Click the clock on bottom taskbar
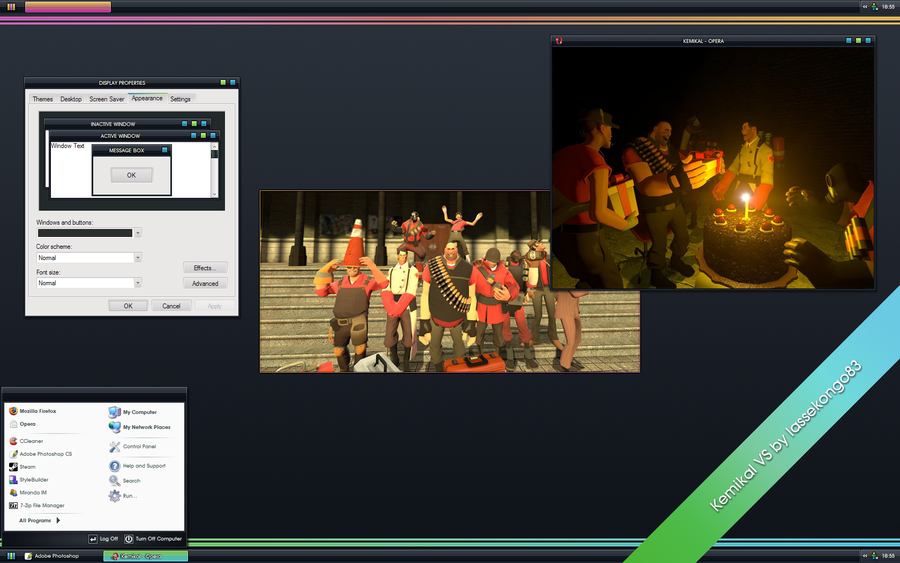 click(x=888, y=556)
